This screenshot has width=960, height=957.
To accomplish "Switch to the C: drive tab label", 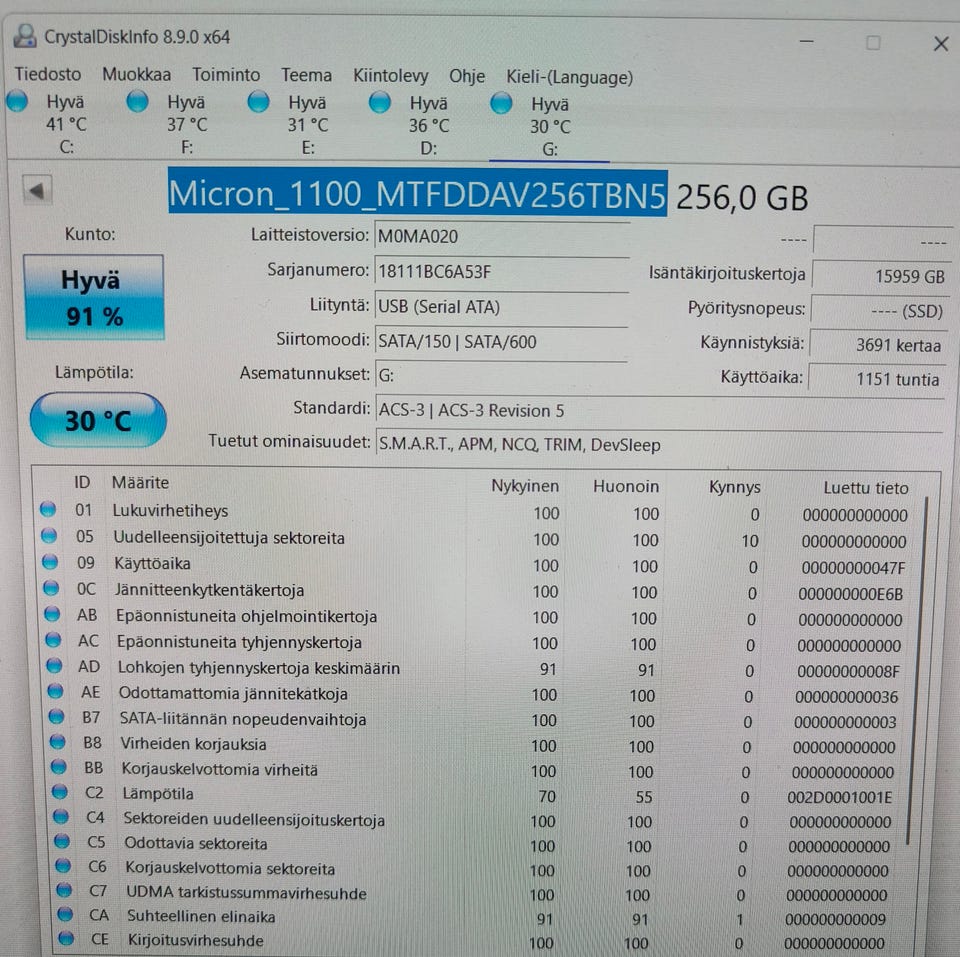I will click(67, 148).
